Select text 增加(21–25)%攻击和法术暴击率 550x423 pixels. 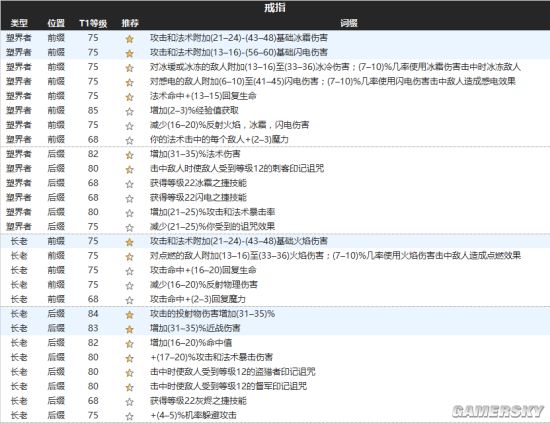coord(213,212)
